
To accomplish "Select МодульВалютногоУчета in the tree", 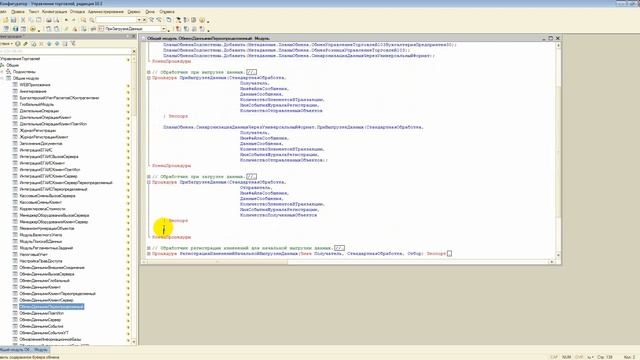I will (x=41, y=235).
